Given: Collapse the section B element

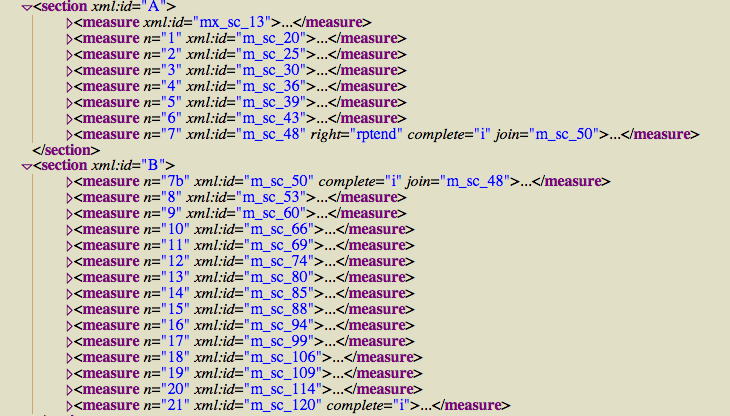Looking at the screenshot, I should coord(26,166).
